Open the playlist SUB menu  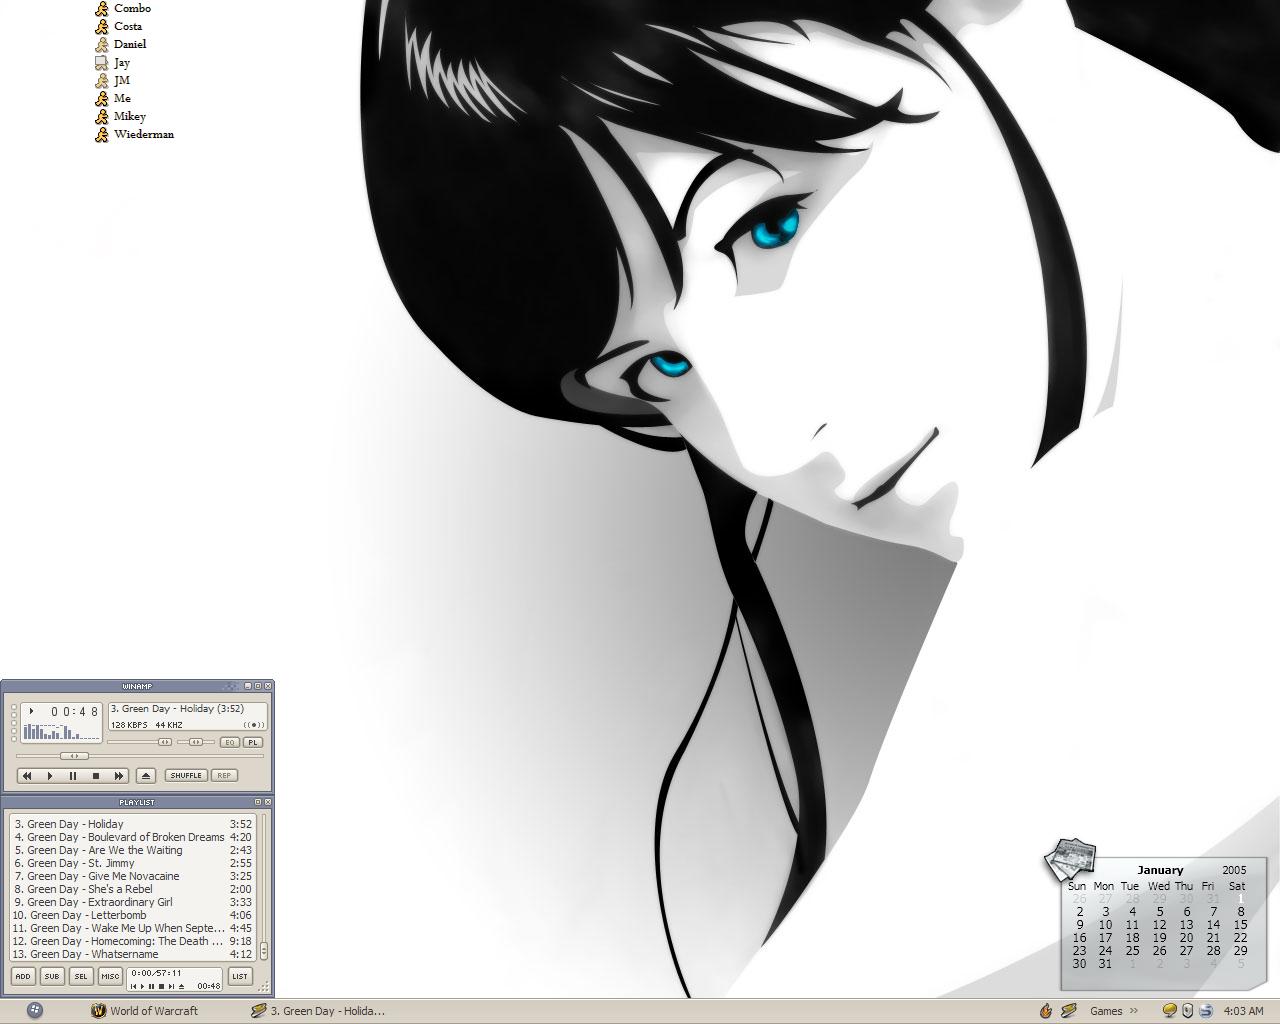pyautogui.click(x=52, y=977)
